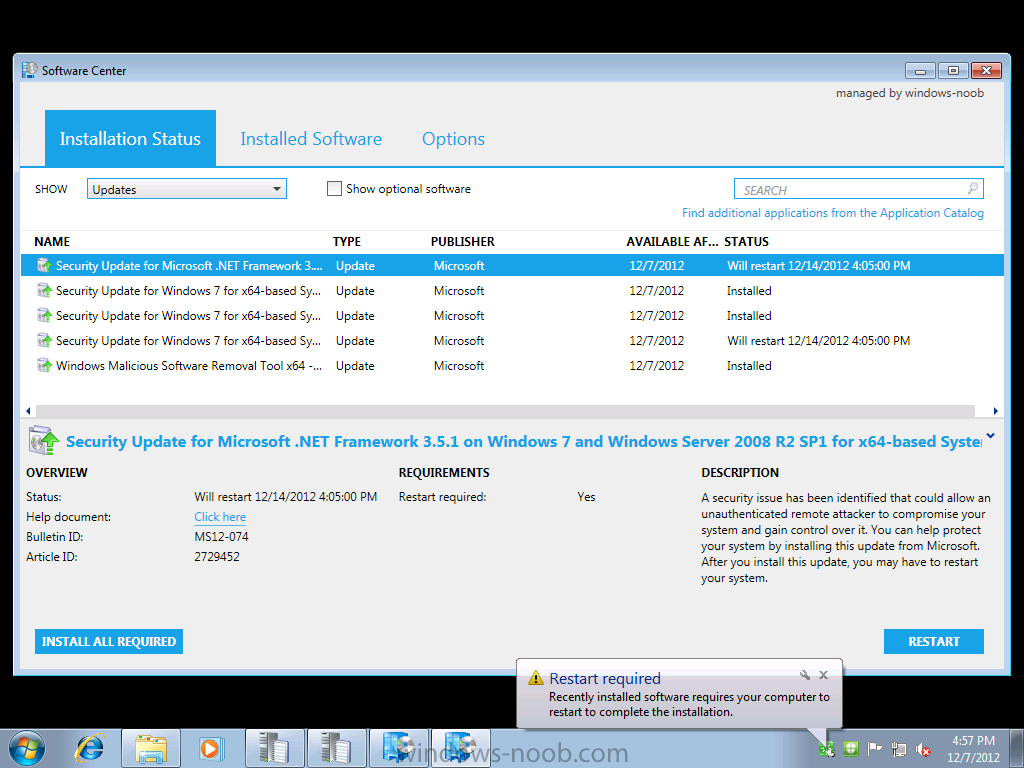Open Find additional applications Application Catalog link
The width and height of the screenshot is (1024, 768).
click(833, 213)
